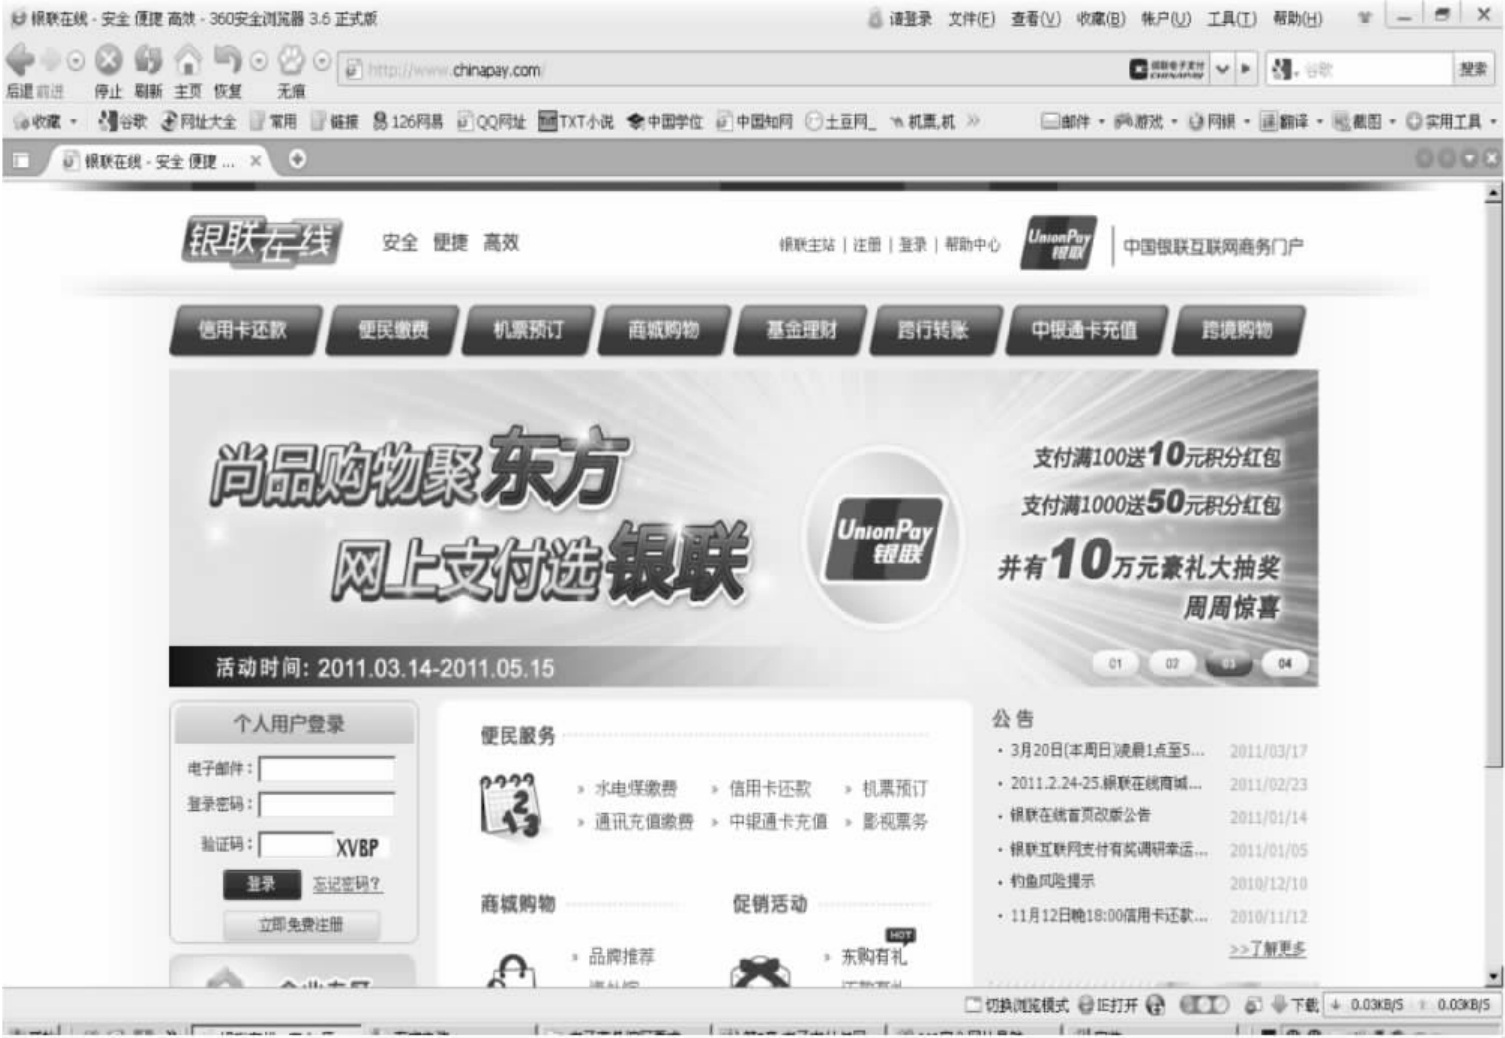Open the 126网易 bookmark
This screenshot has height=1038, width=1505.
(407, 121)
